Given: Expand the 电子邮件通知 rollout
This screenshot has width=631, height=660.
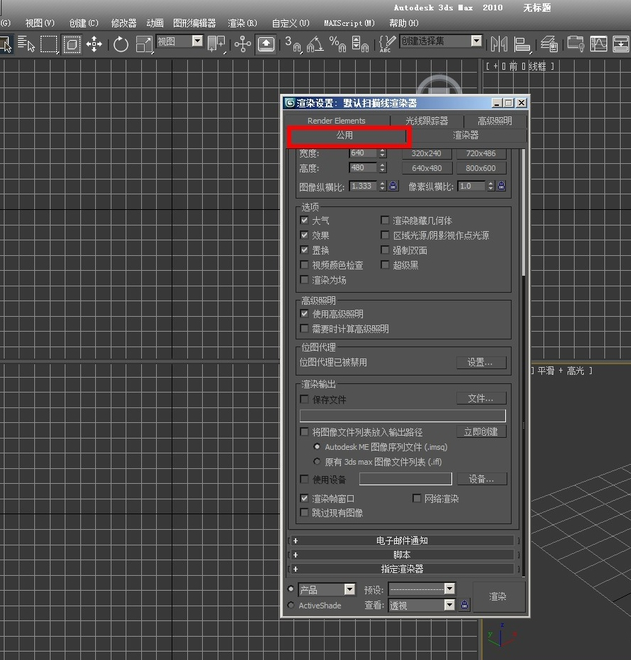Looking at the screenshot, I should point(402,540).
